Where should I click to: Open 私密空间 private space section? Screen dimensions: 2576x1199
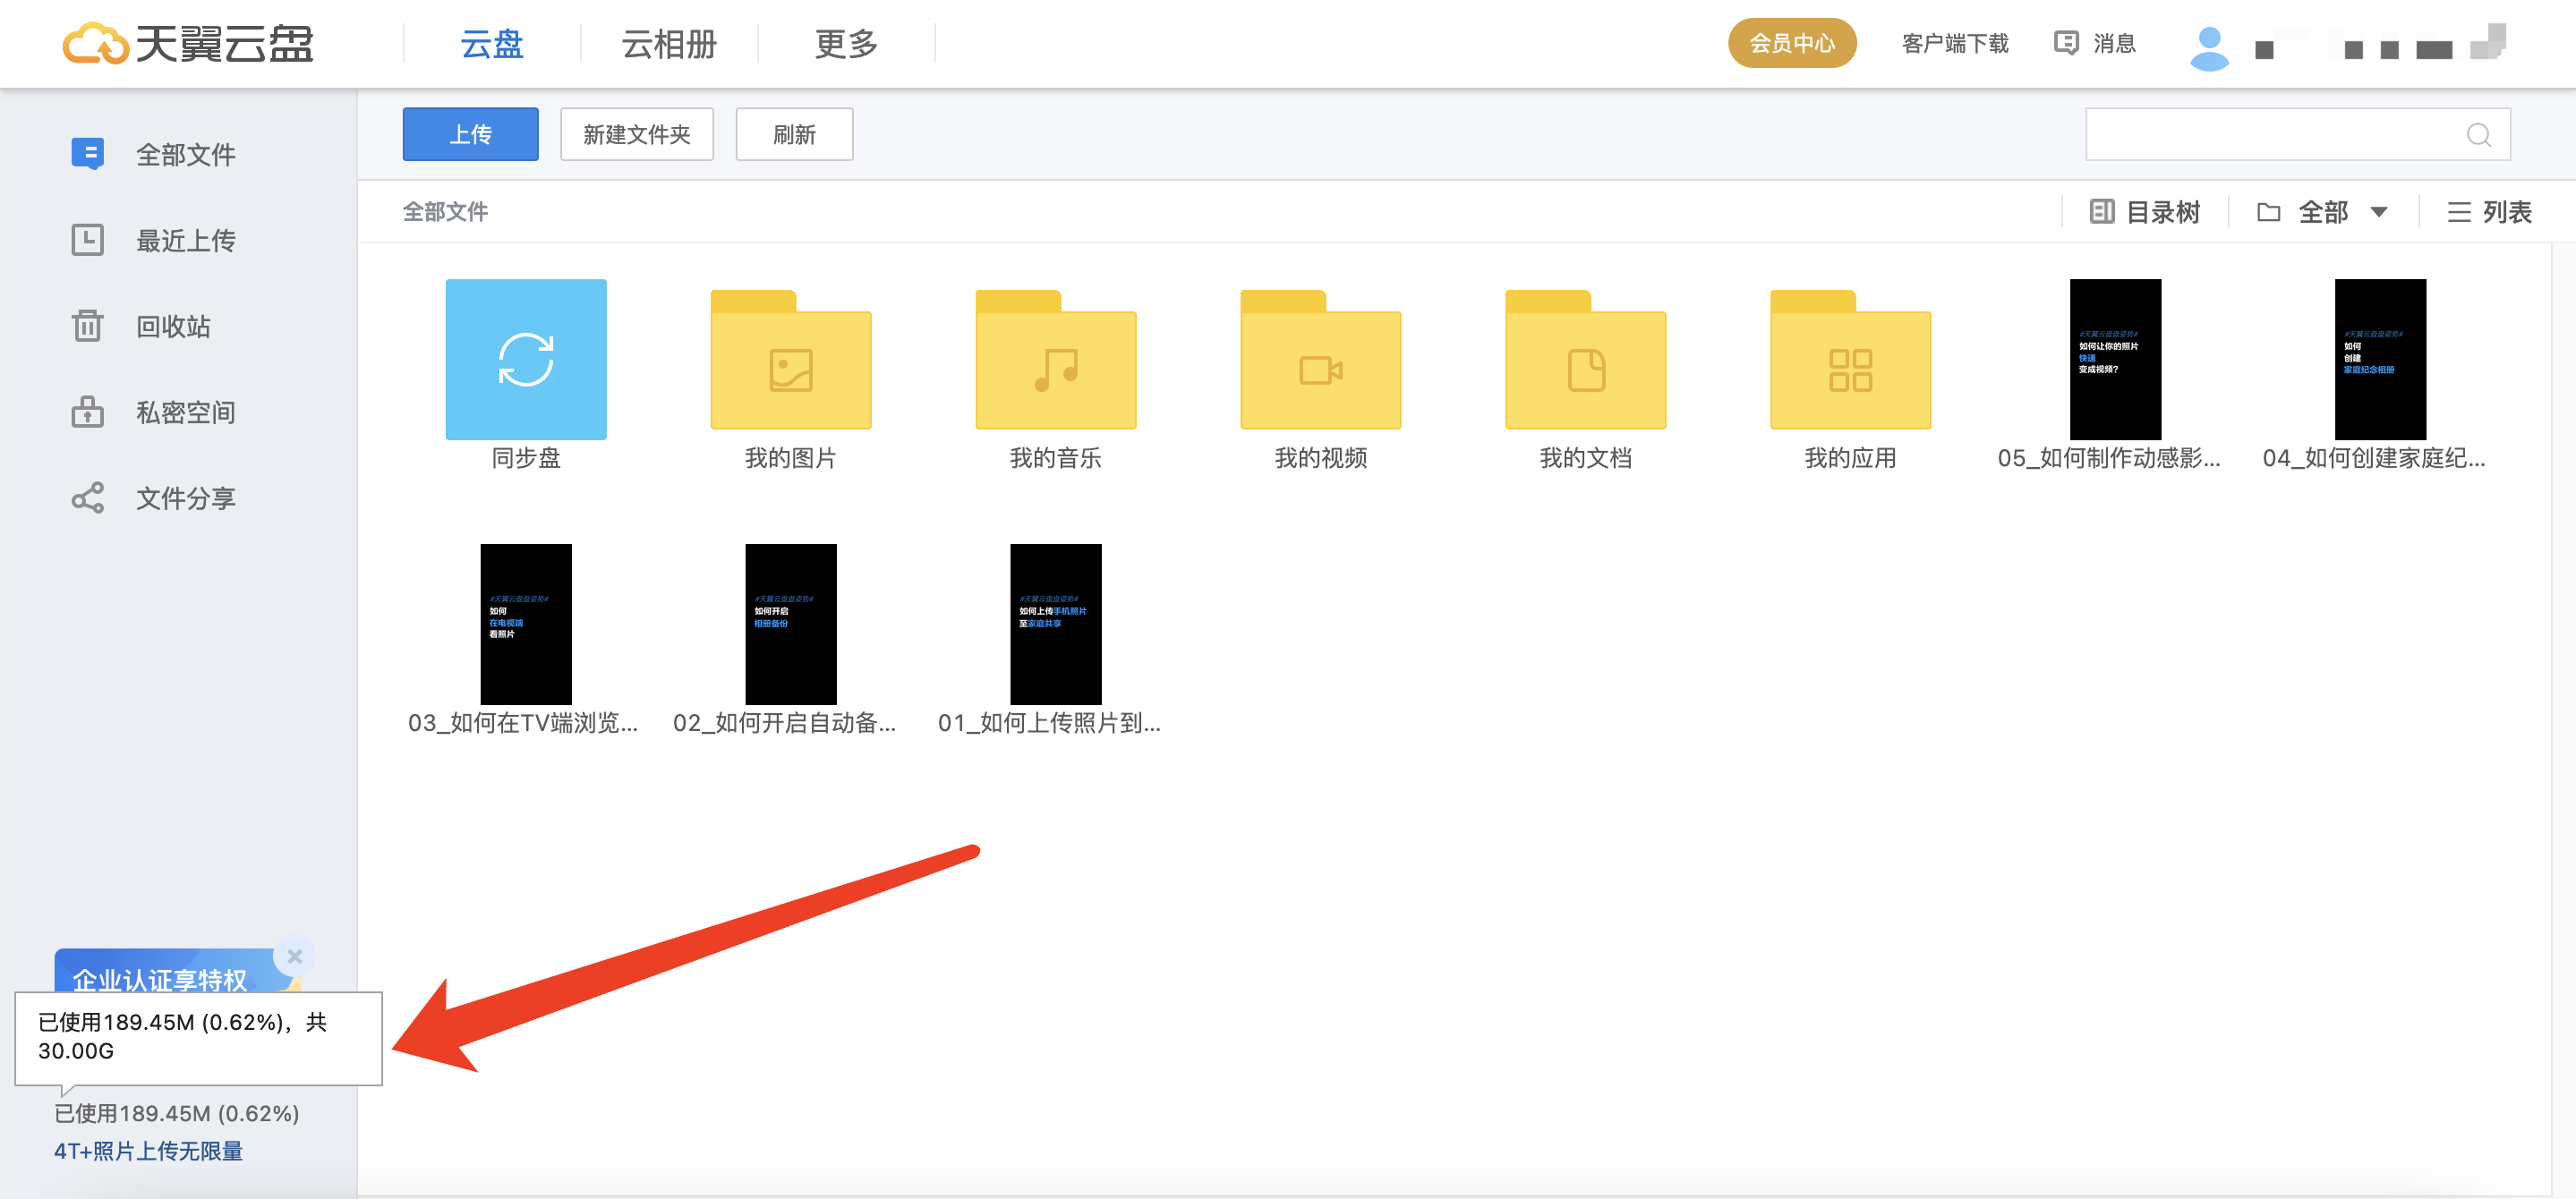[185, 412]
